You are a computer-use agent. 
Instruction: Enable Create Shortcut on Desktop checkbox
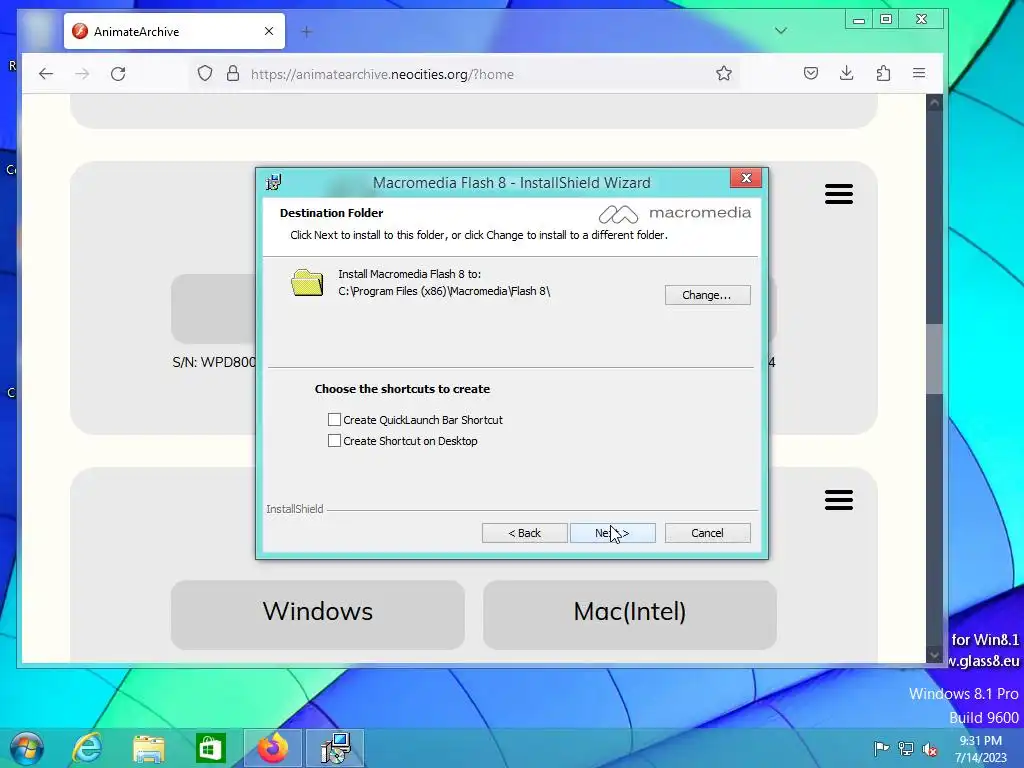334,440
